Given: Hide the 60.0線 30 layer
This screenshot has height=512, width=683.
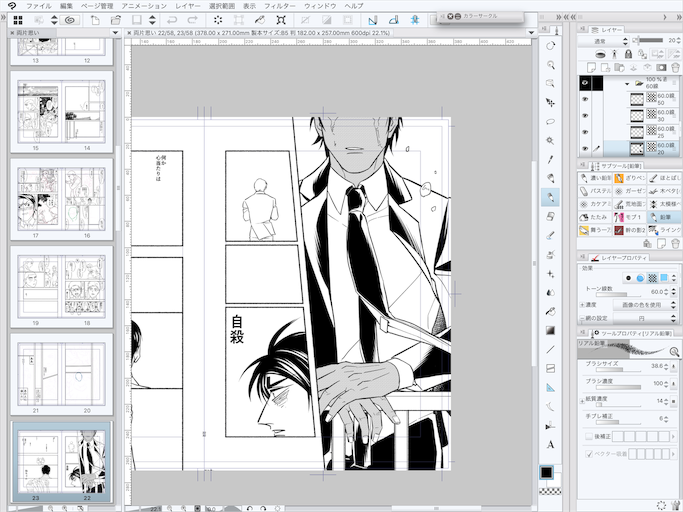Looking at the screenshot, I should [x=585, y=116].
